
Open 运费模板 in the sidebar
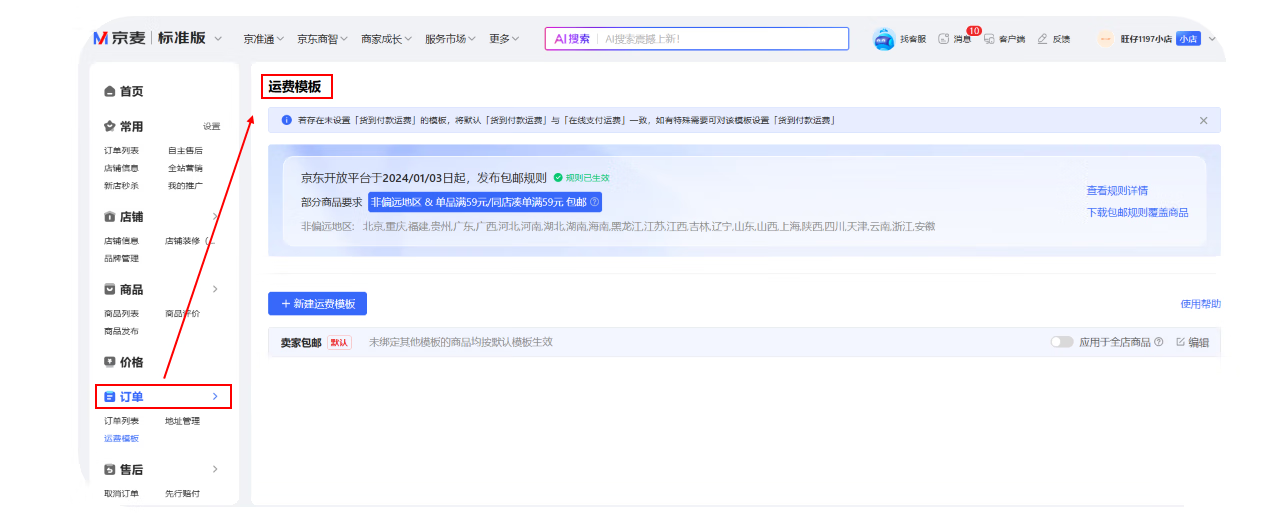coord(121,438)
